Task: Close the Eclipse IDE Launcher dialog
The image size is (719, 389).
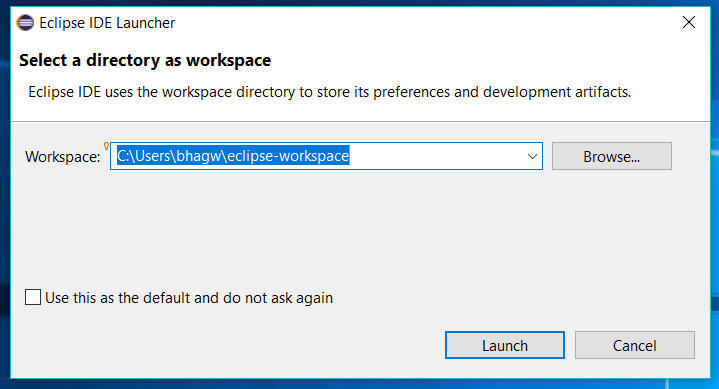Action: click(x=689, y=22)
